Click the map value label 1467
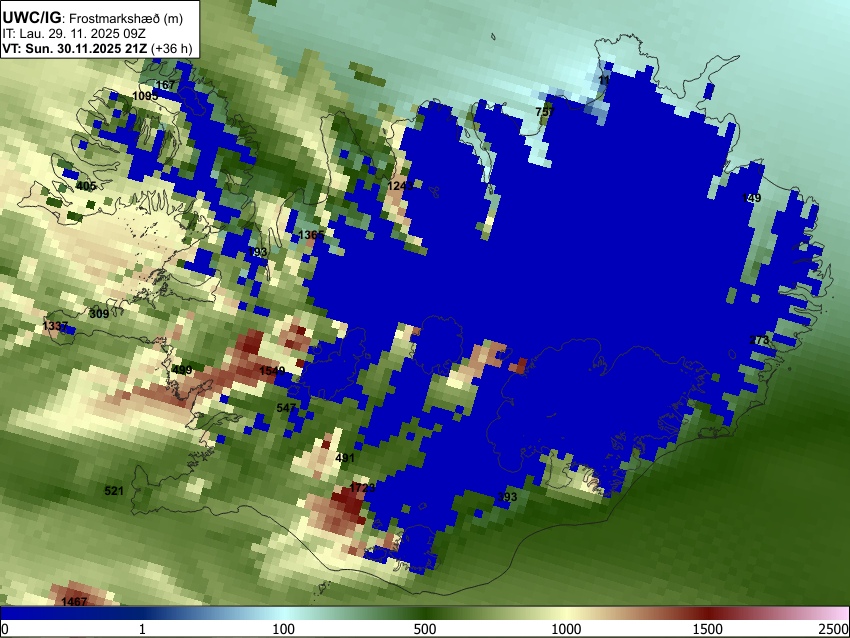This screenshot has height=638, width=850. (74, 601)
